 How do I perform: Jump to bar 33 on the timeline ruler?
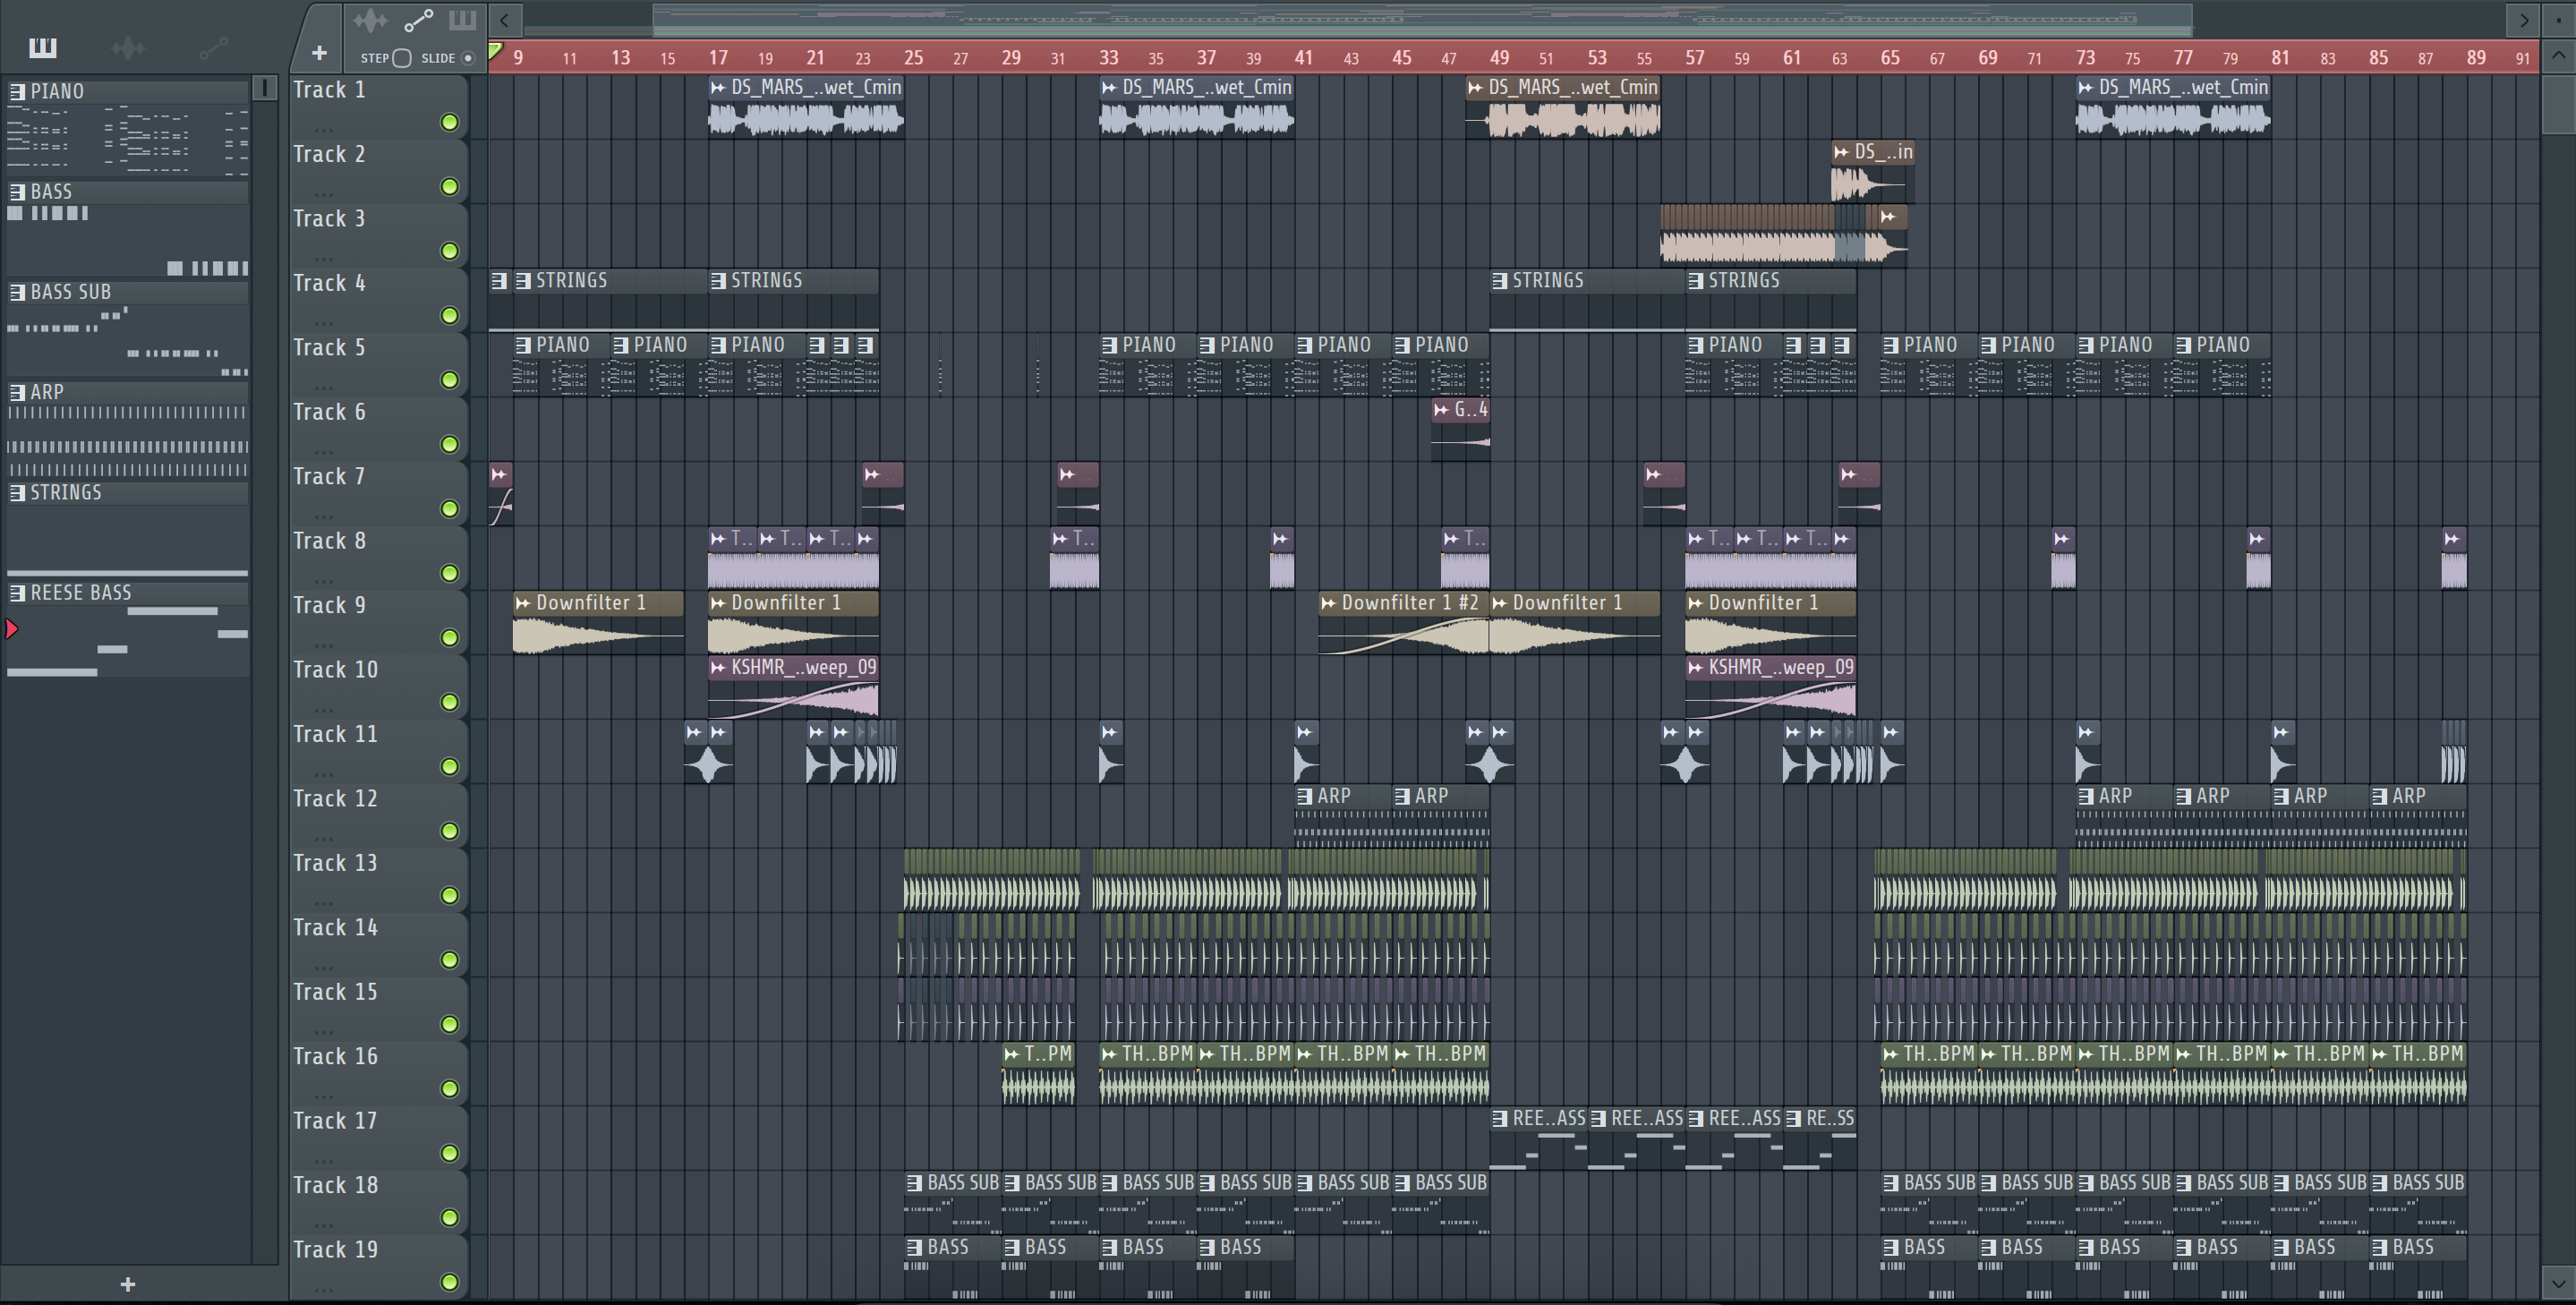click(x=1109, y=58)
